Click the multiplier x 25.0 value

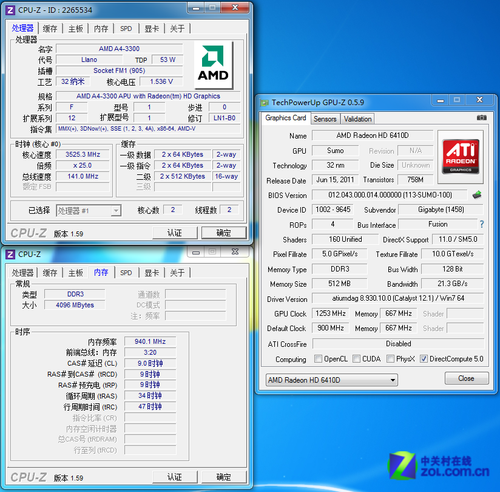click(83, 166)
